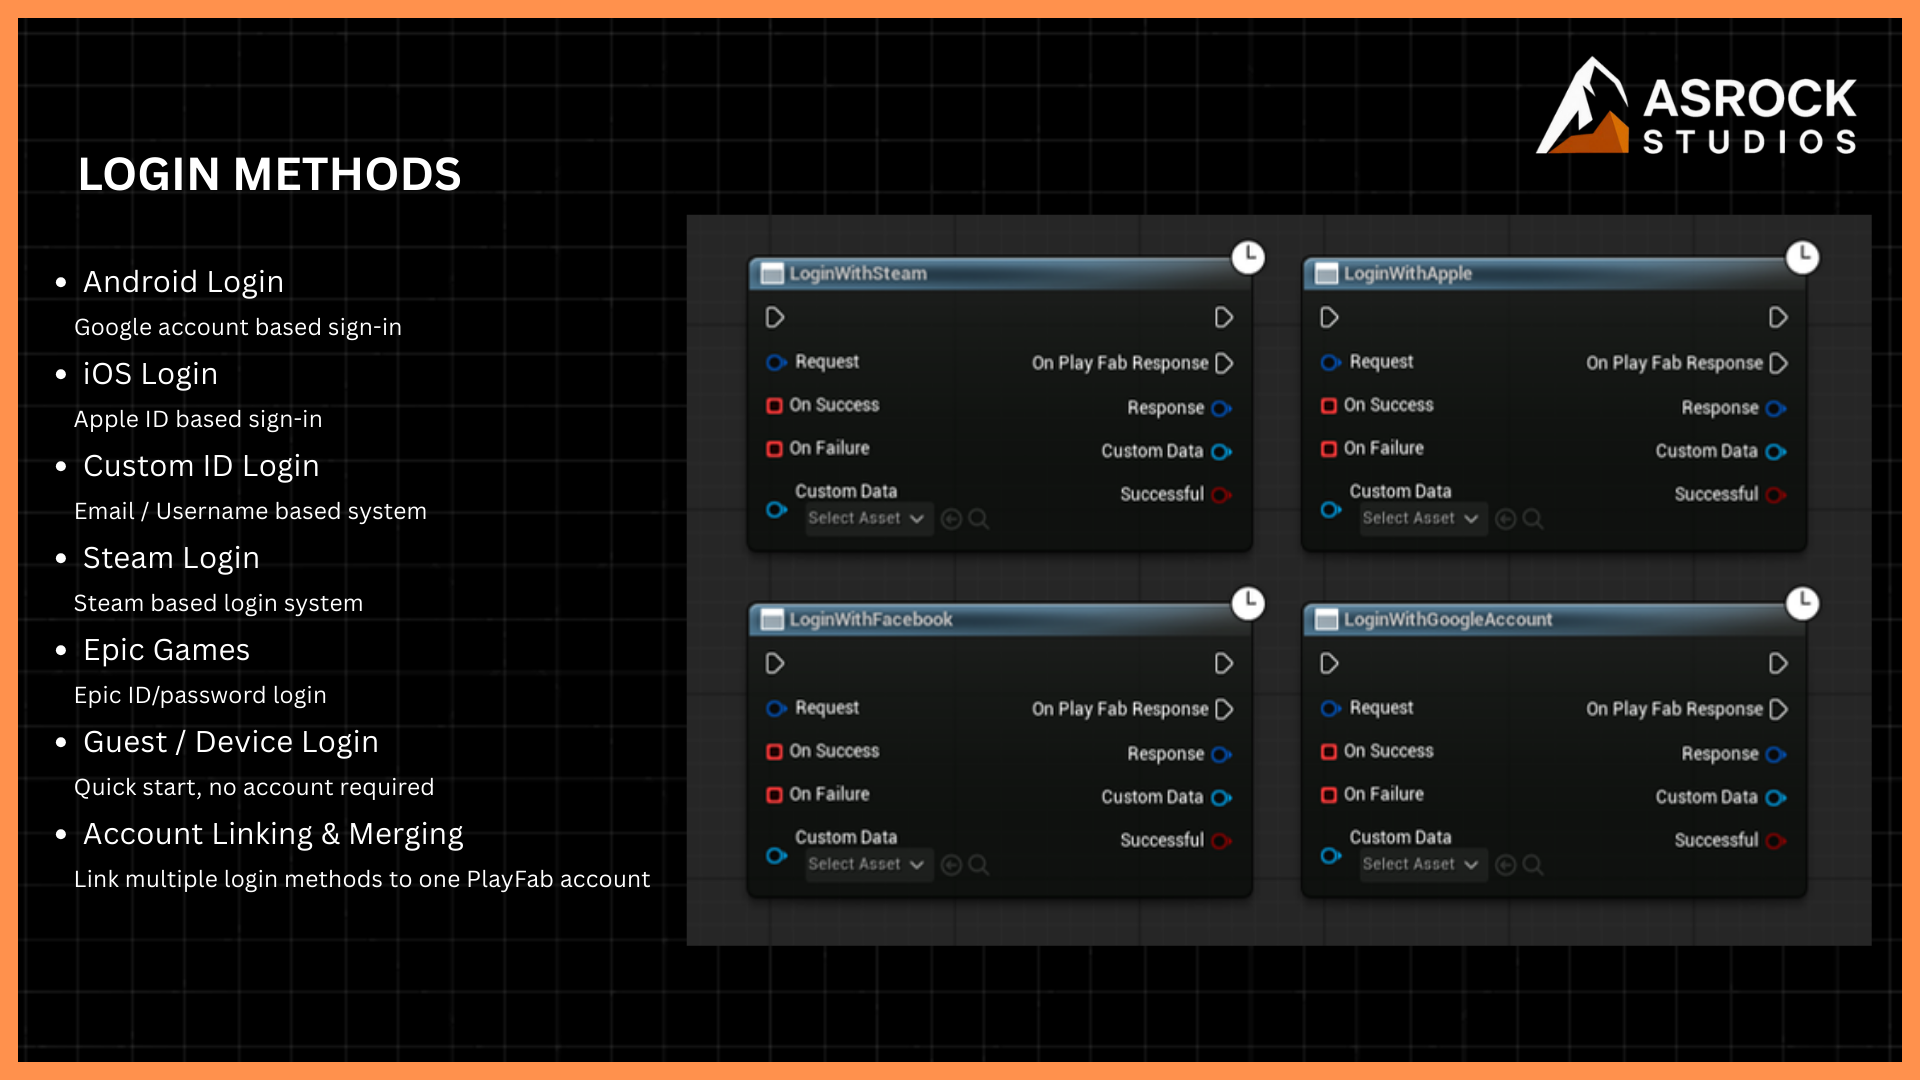
Task: Open the Select Asset dropdown on LoginWithFacebook
Action: [869, 864]
